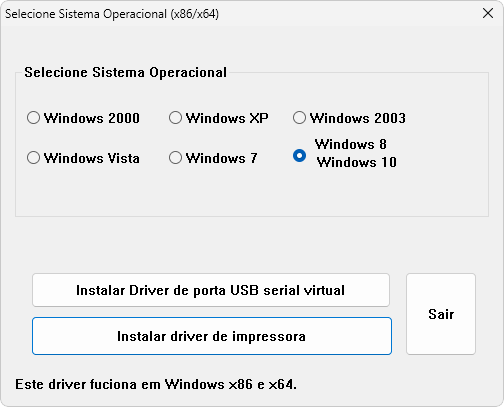Click the Windows 10 label text
The width and height of the screenshot is (504, 407).
pyautogui.click(x=357, y=162)
